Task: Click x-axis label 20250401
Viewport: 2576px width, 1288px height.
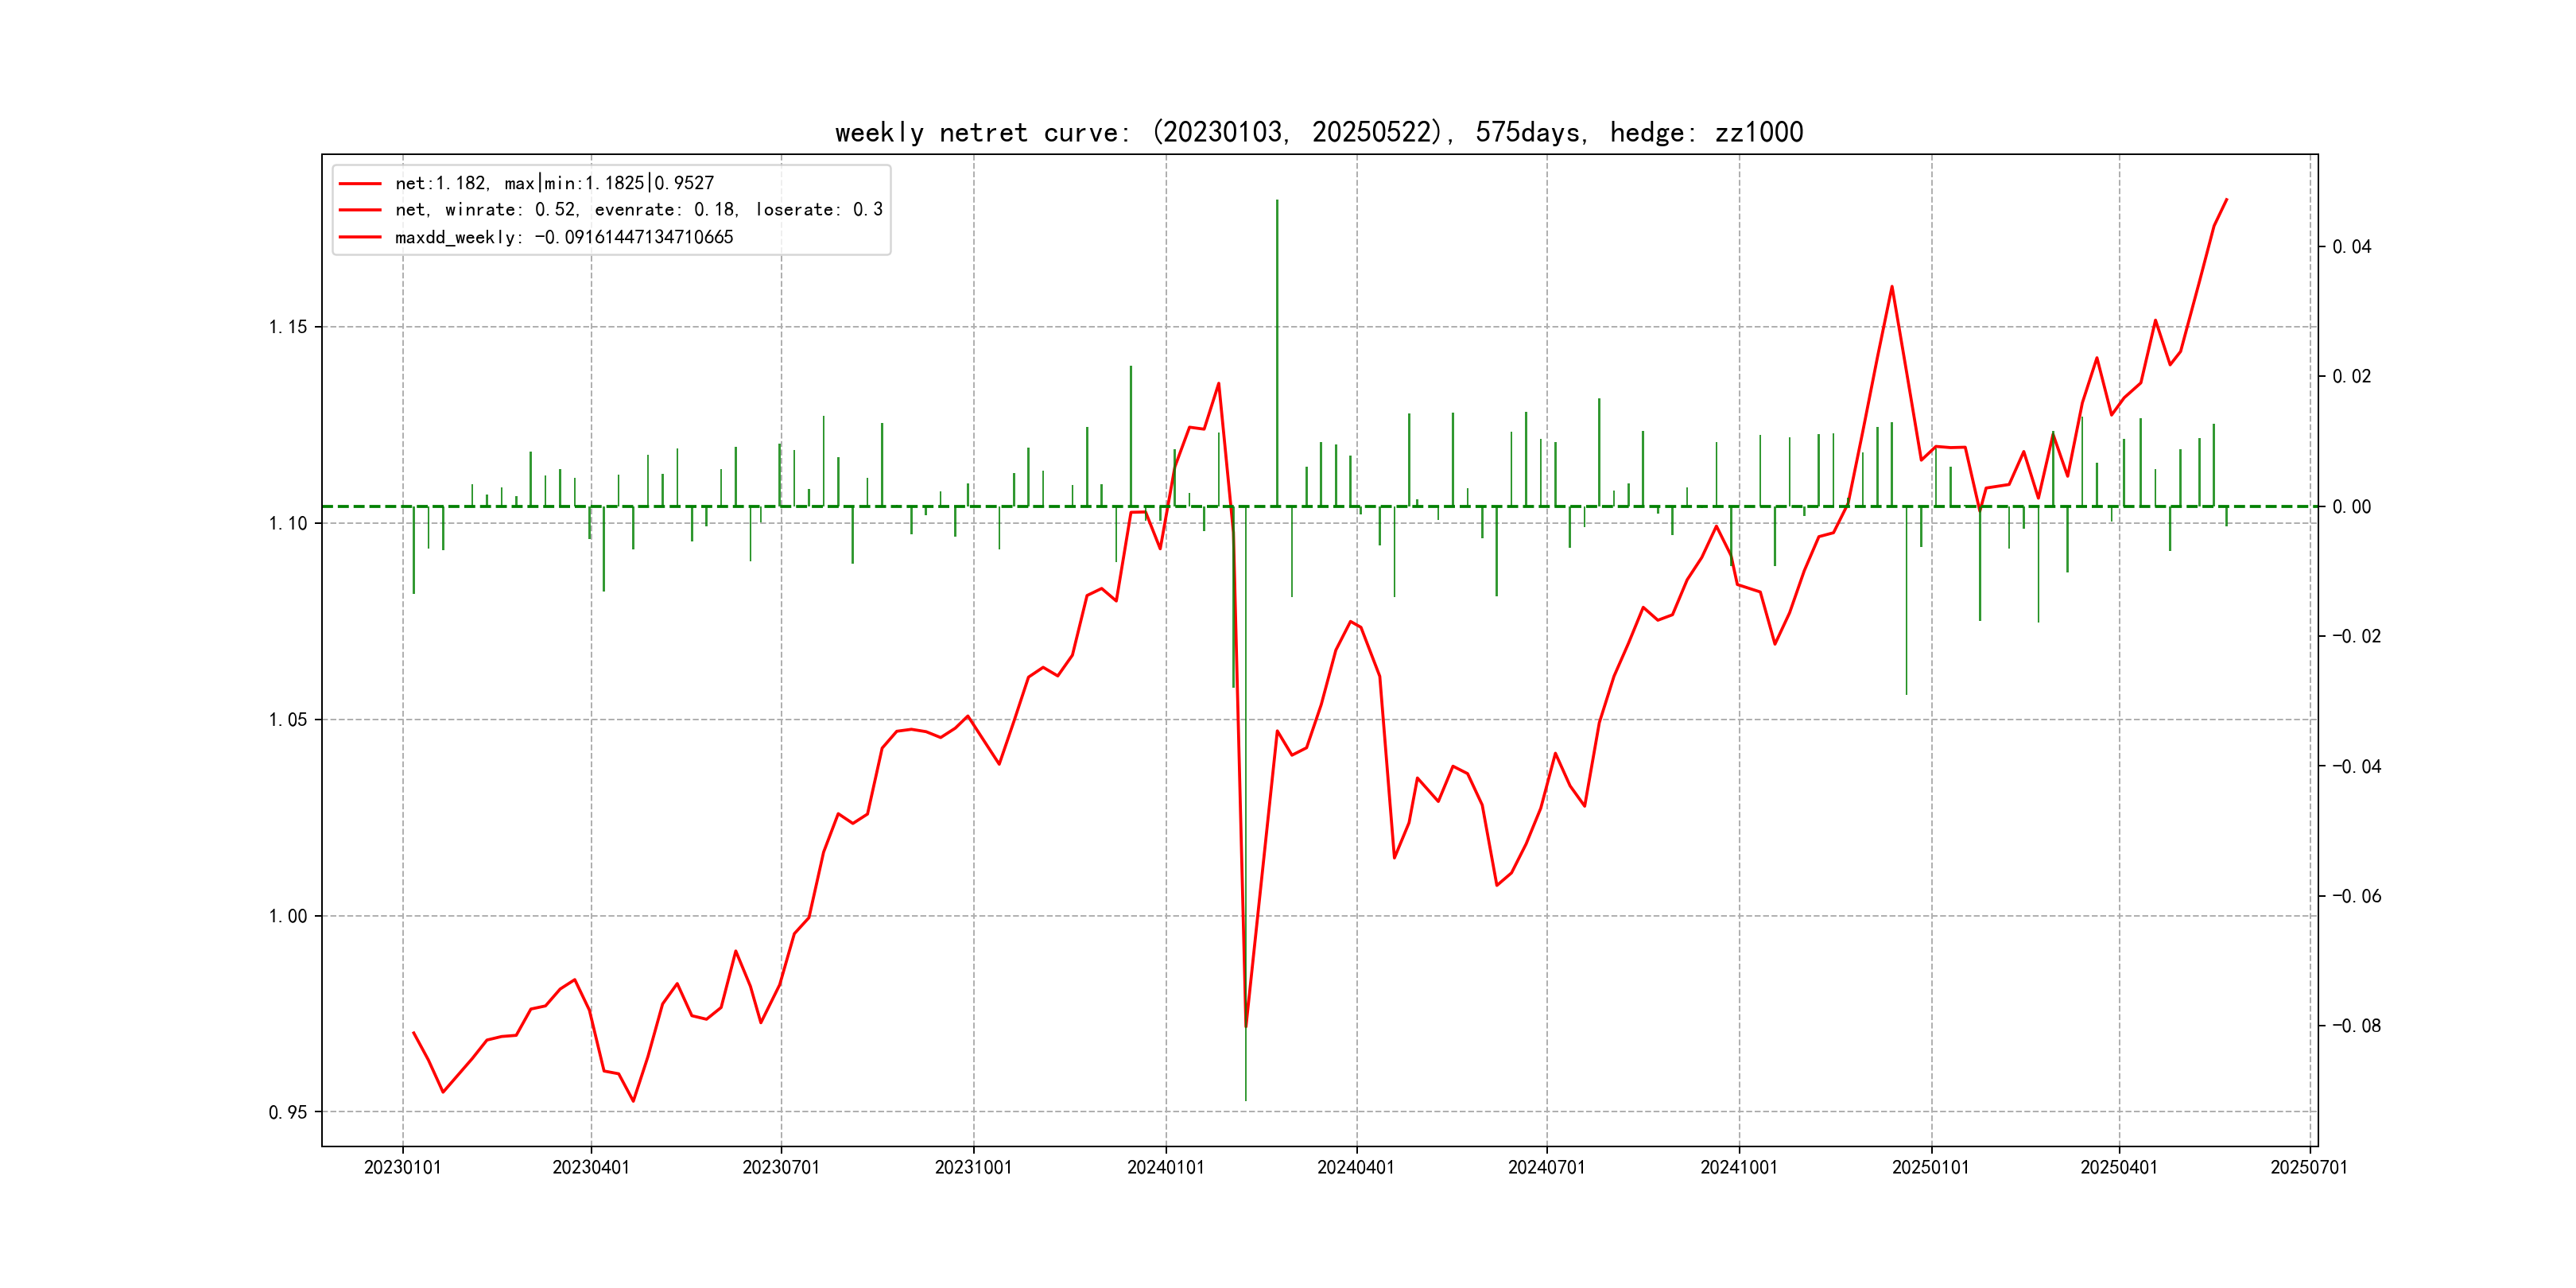Action: point(2118,1167)
